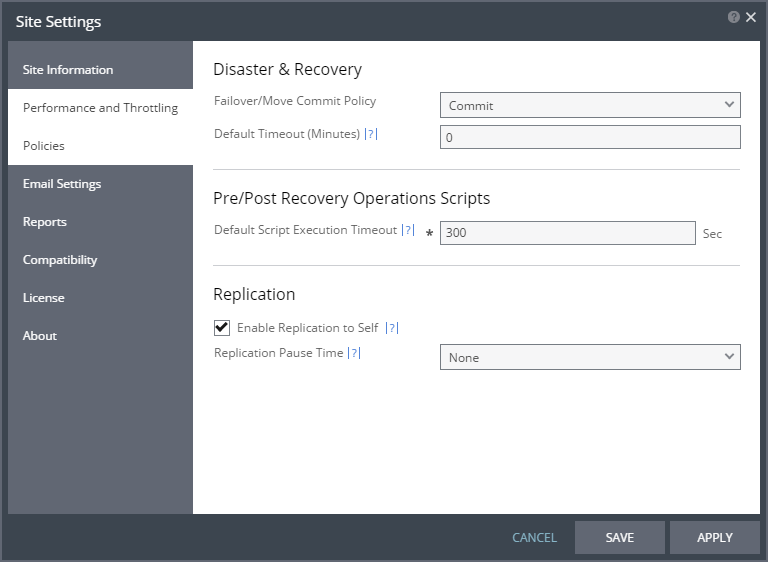
Task: Go to Reports tab
Action: click(100, 222)
